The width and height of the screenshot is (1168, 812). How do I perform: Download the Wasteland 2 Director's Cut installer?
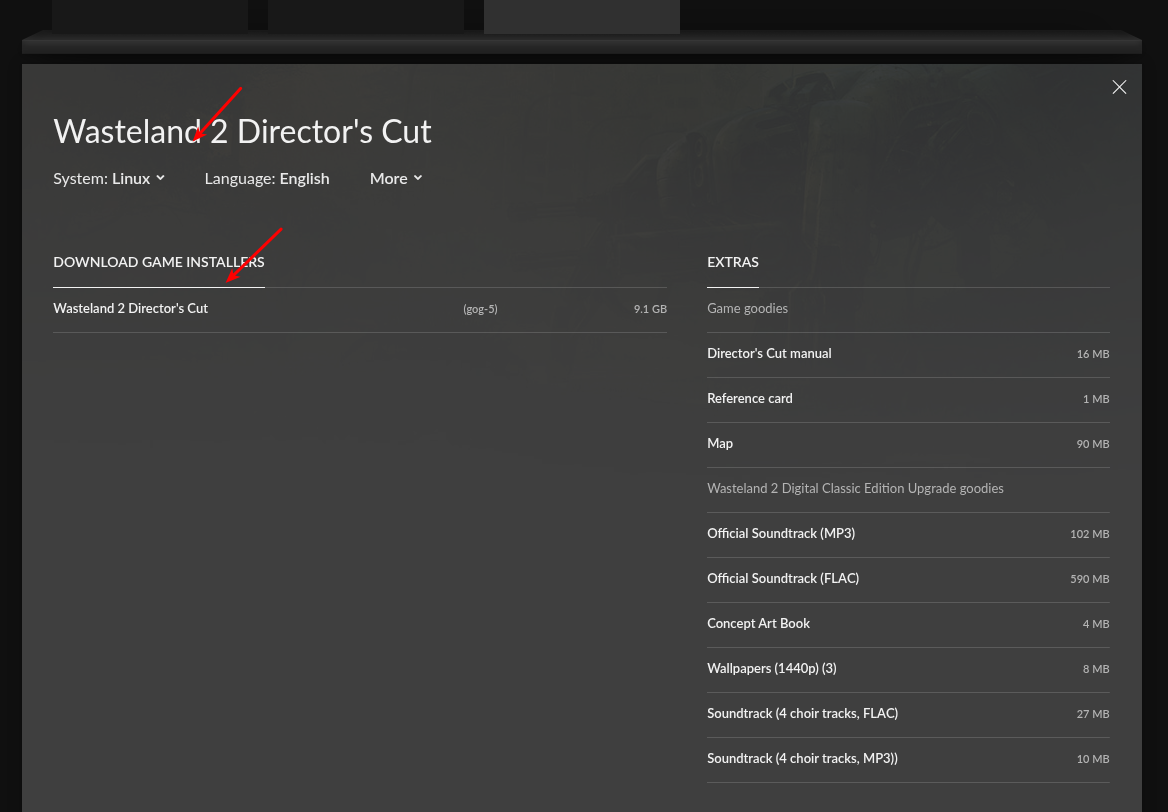360,309
